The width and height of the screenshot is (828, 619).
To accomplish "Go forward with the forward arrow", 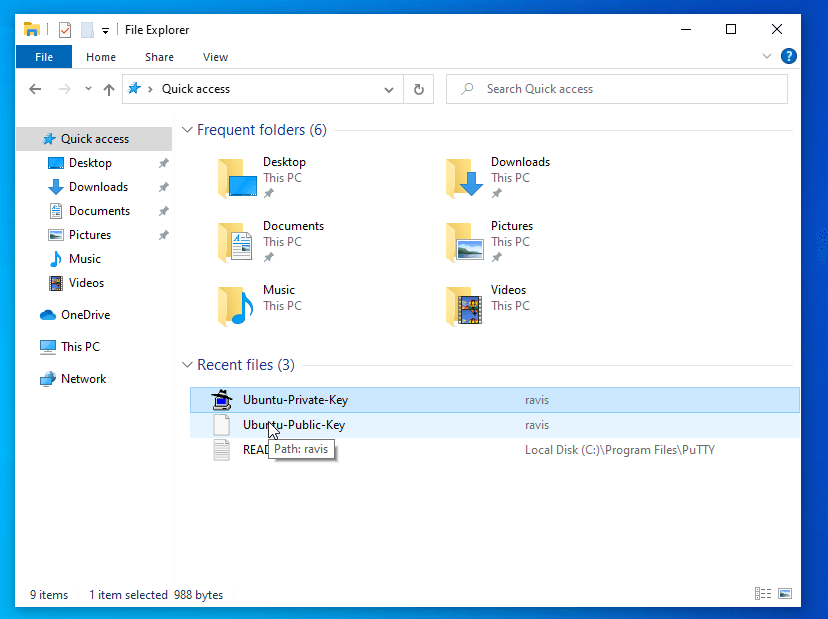I will coord(64,89).
